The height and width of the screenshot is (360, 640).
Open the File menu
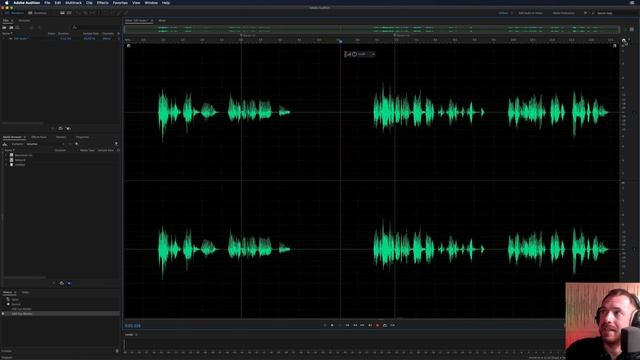click(47, 2)
